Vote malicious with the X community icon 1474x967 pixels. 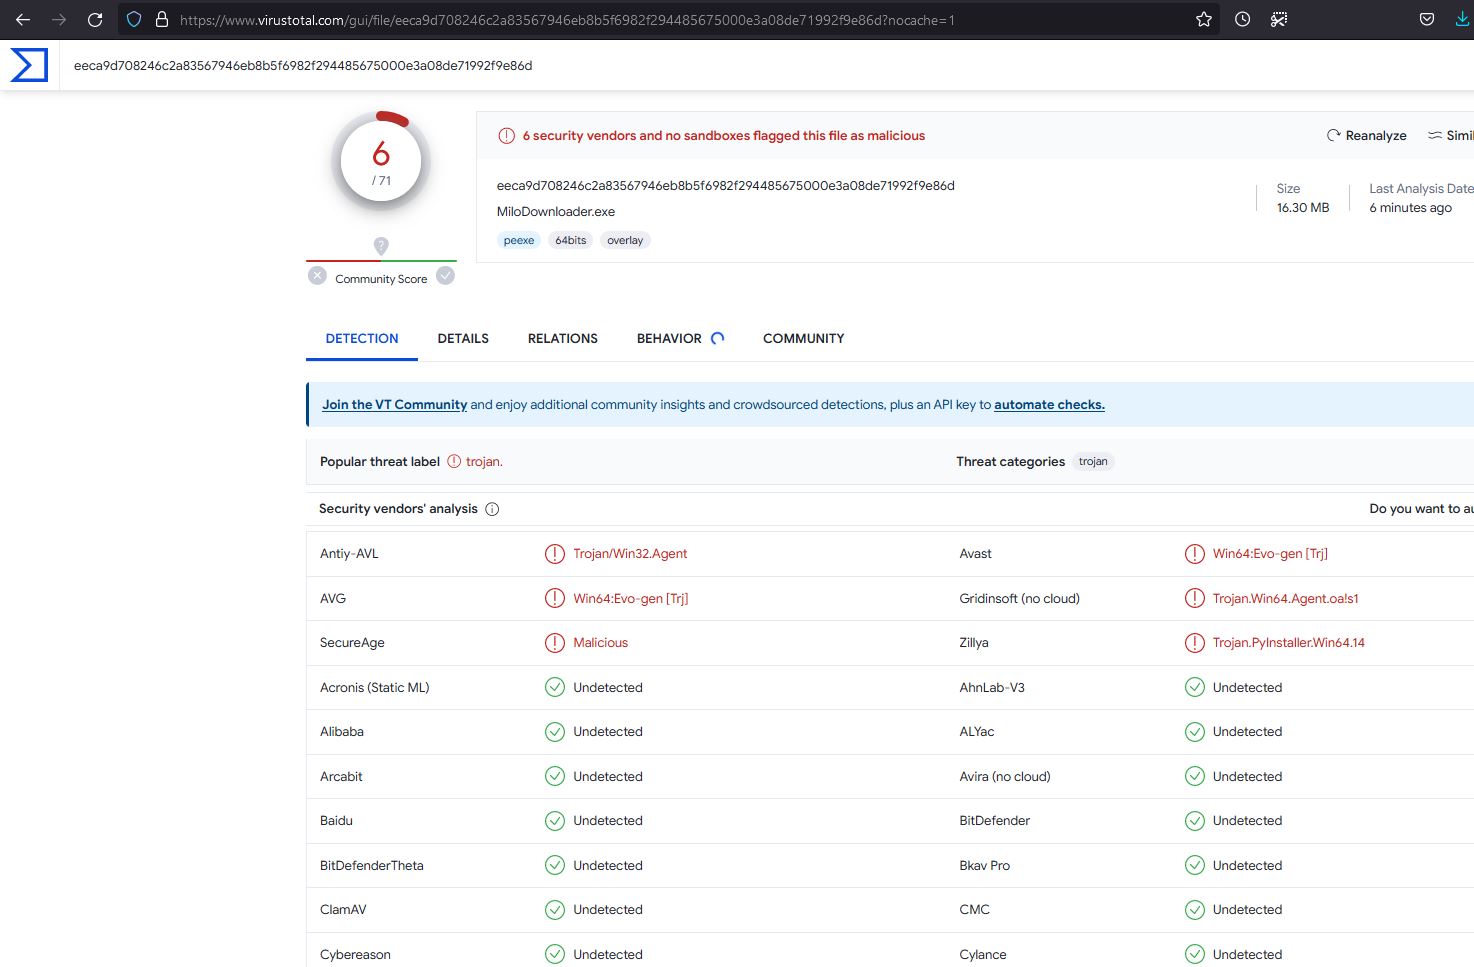click(317, 276)
